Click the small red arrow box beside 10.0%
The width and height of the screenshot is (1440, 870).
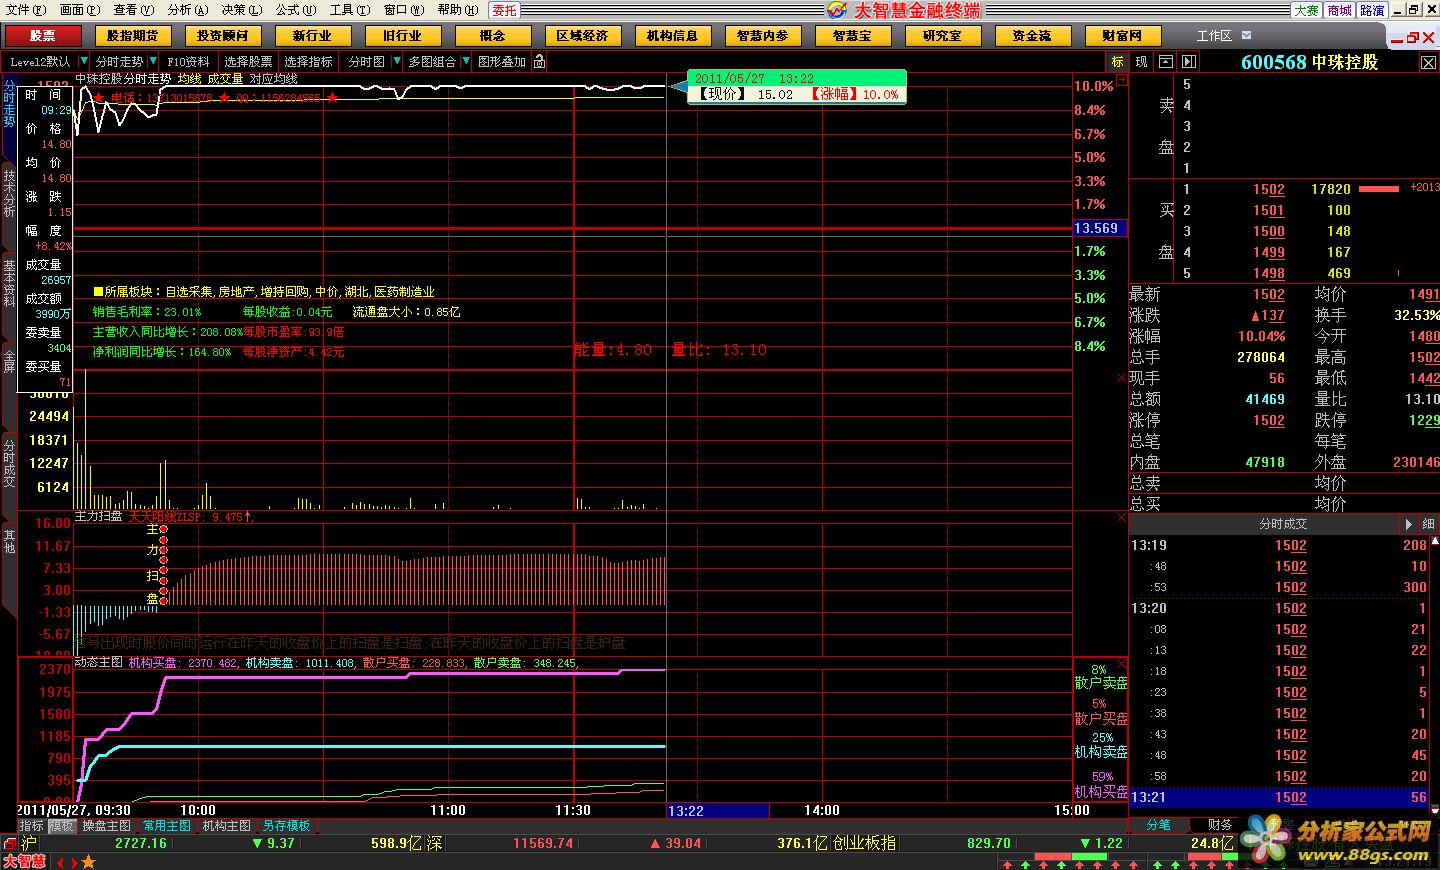[1122, 79]
